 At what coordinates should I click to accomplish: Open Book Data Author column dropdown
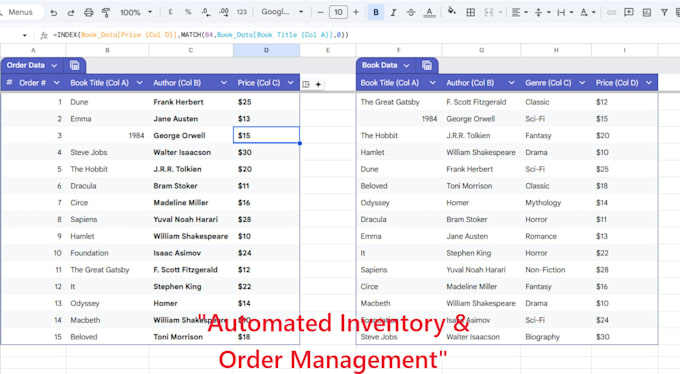point(511,83)
